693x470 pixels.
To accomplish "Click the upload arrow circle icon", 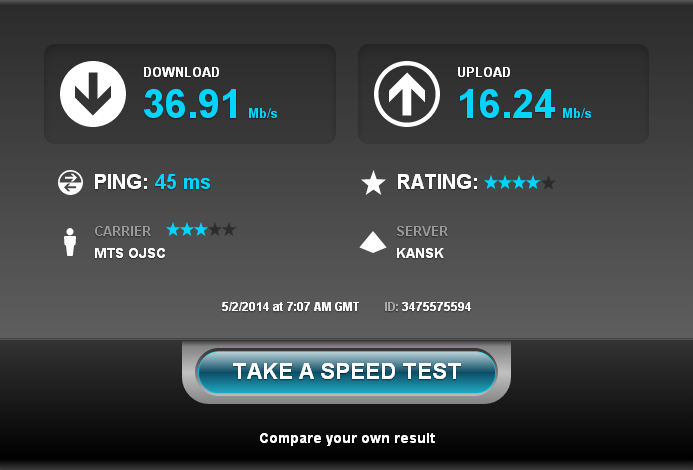I will [407, 94].
